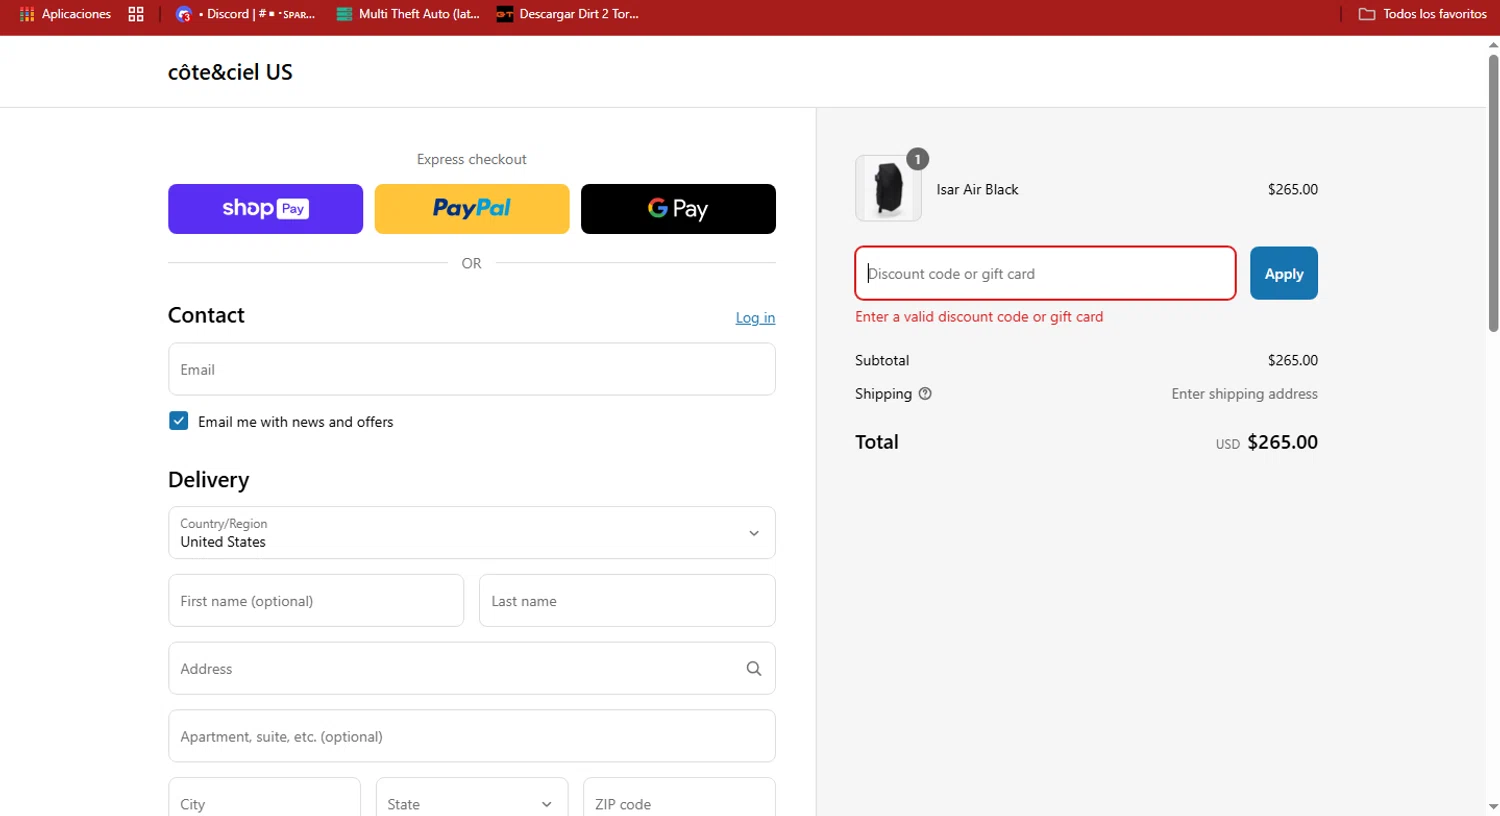Click the Log in link
The image size is (1500, 816).
(x=755, y=318)
